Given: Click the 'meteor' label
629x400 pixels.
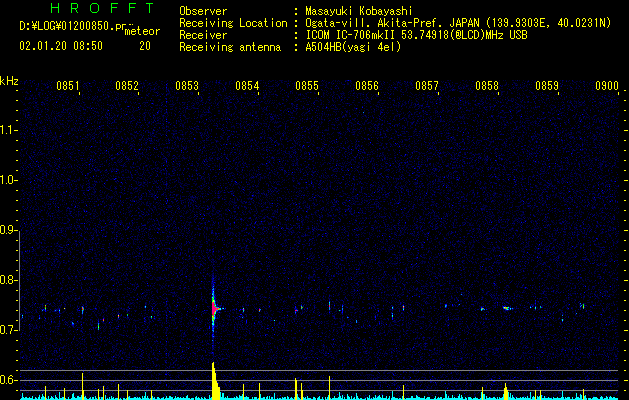Looking at the screenshot, I should click(142, 31).
